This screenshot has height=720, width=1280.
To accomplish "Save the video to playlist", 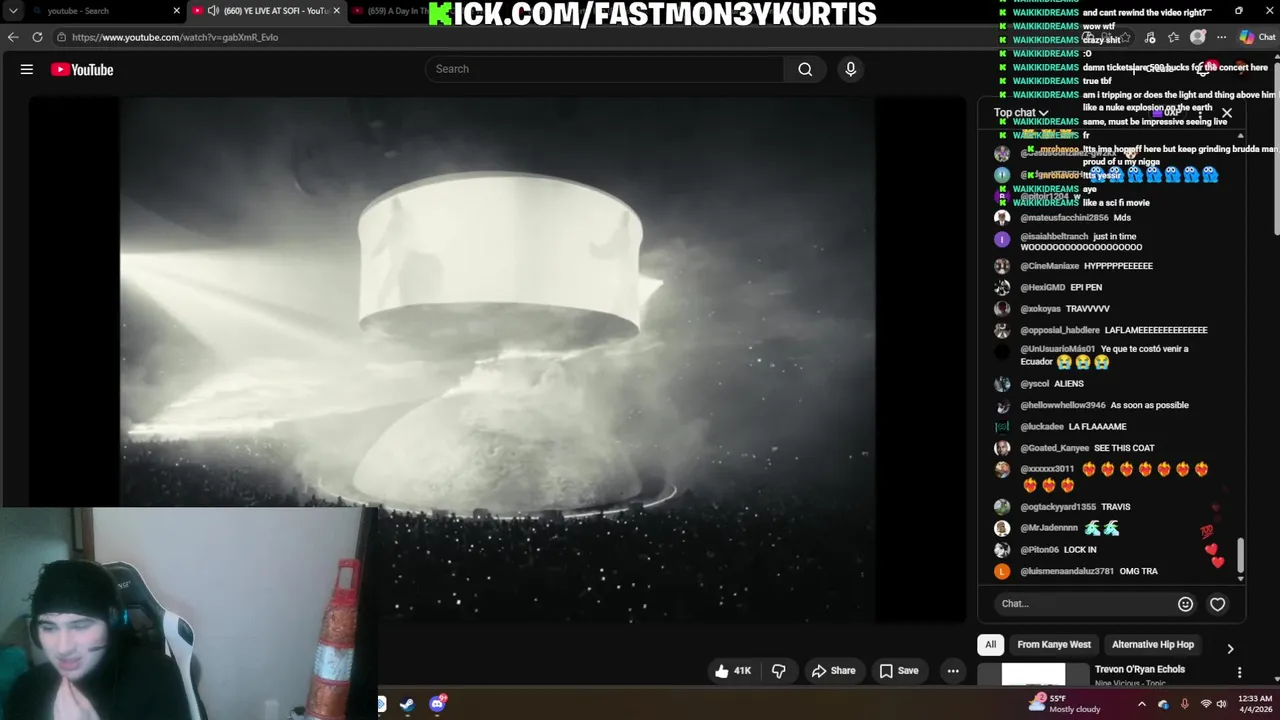I will pos(898,671).
